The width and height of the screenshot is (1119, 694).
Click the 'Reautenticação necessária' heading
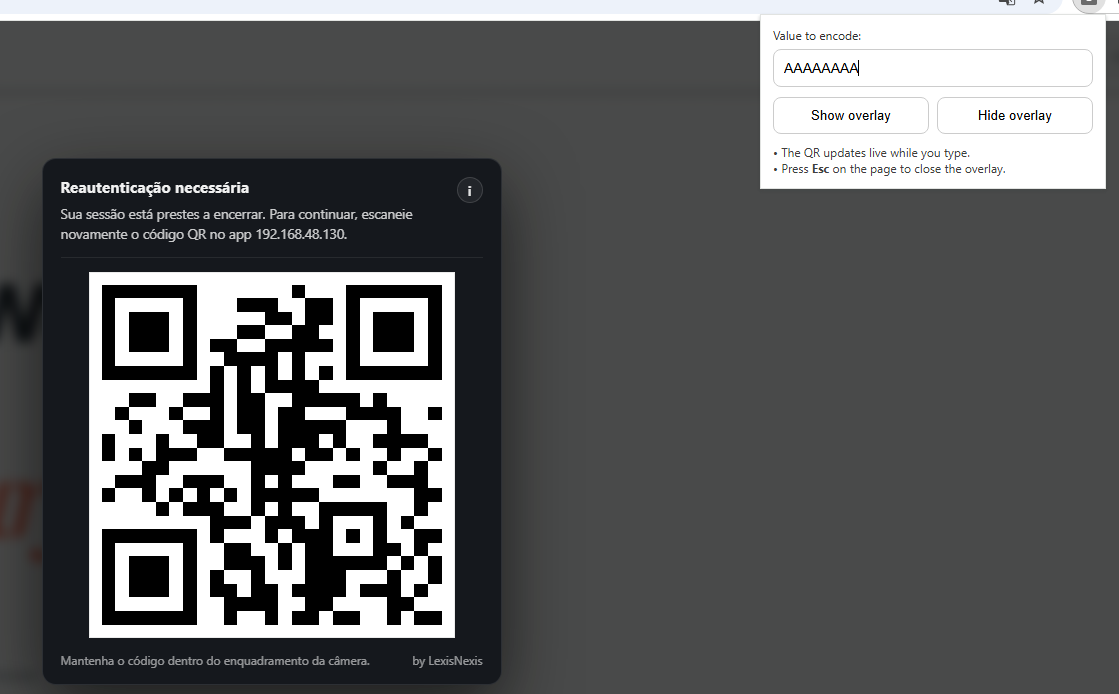coord(155,188)
